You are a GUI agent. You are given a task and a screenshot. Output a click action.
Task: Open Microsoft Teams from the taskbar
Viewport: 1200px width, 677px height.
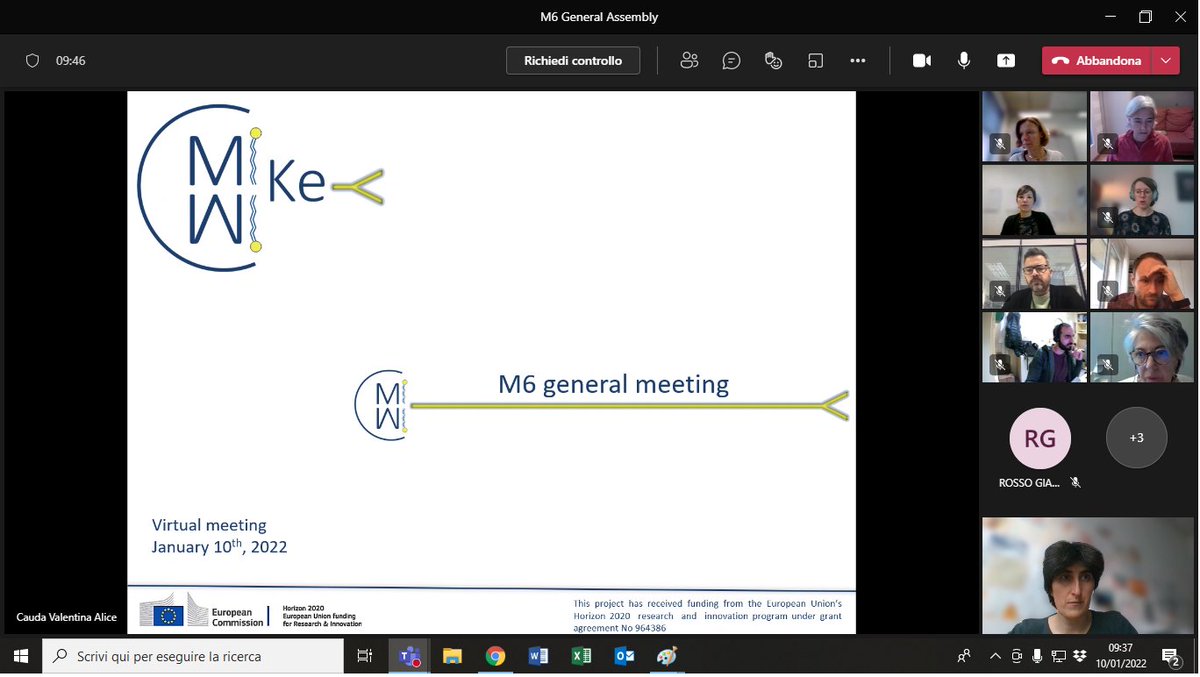(x=409, y=656)
